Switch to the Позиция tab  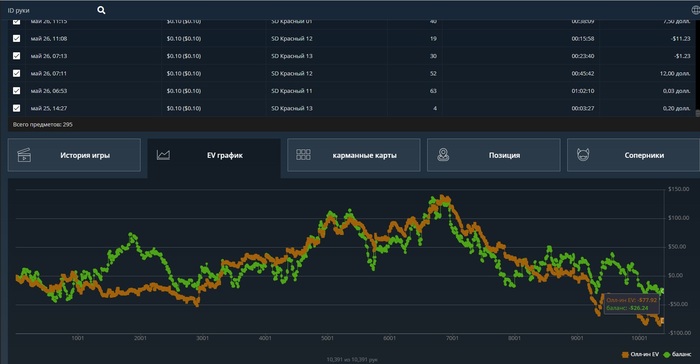click(493, 155)
